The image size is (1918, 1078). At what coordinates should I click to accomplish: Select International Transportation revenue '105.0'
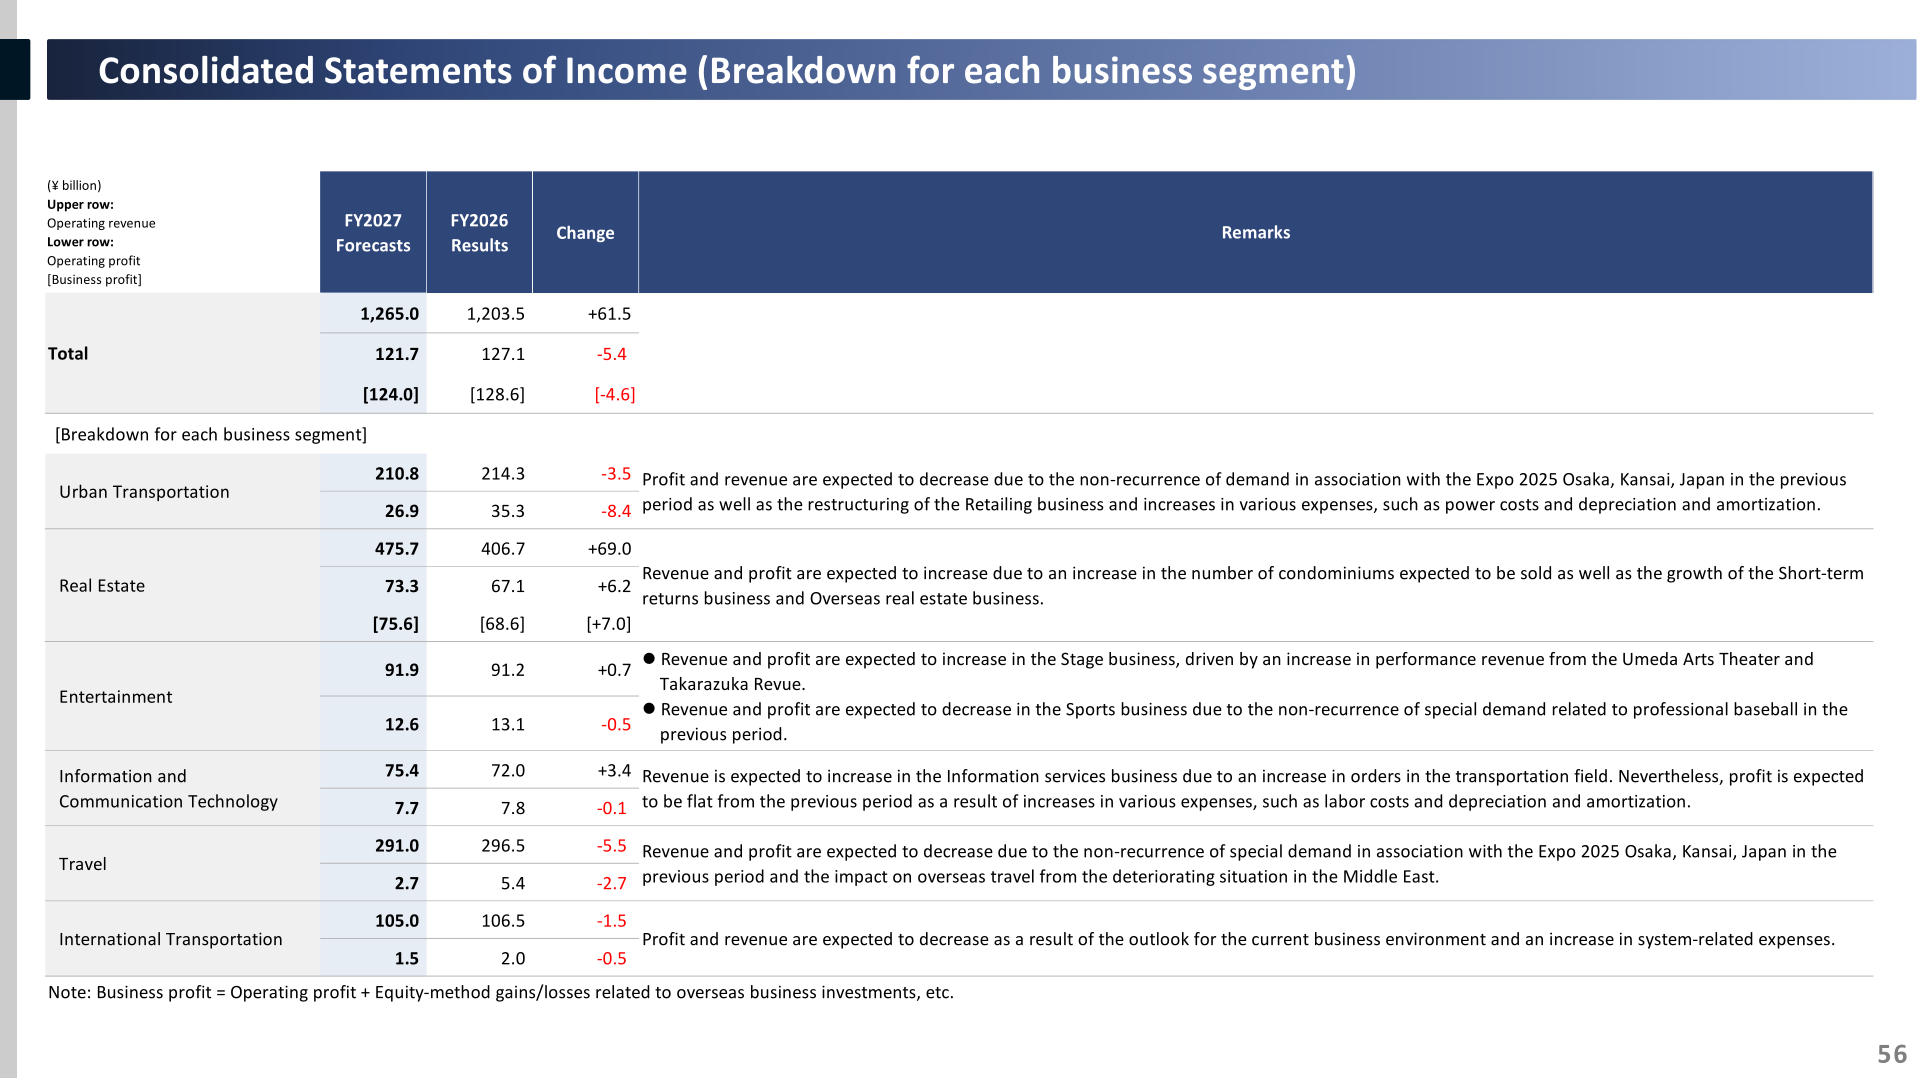(x=397, y=921)
